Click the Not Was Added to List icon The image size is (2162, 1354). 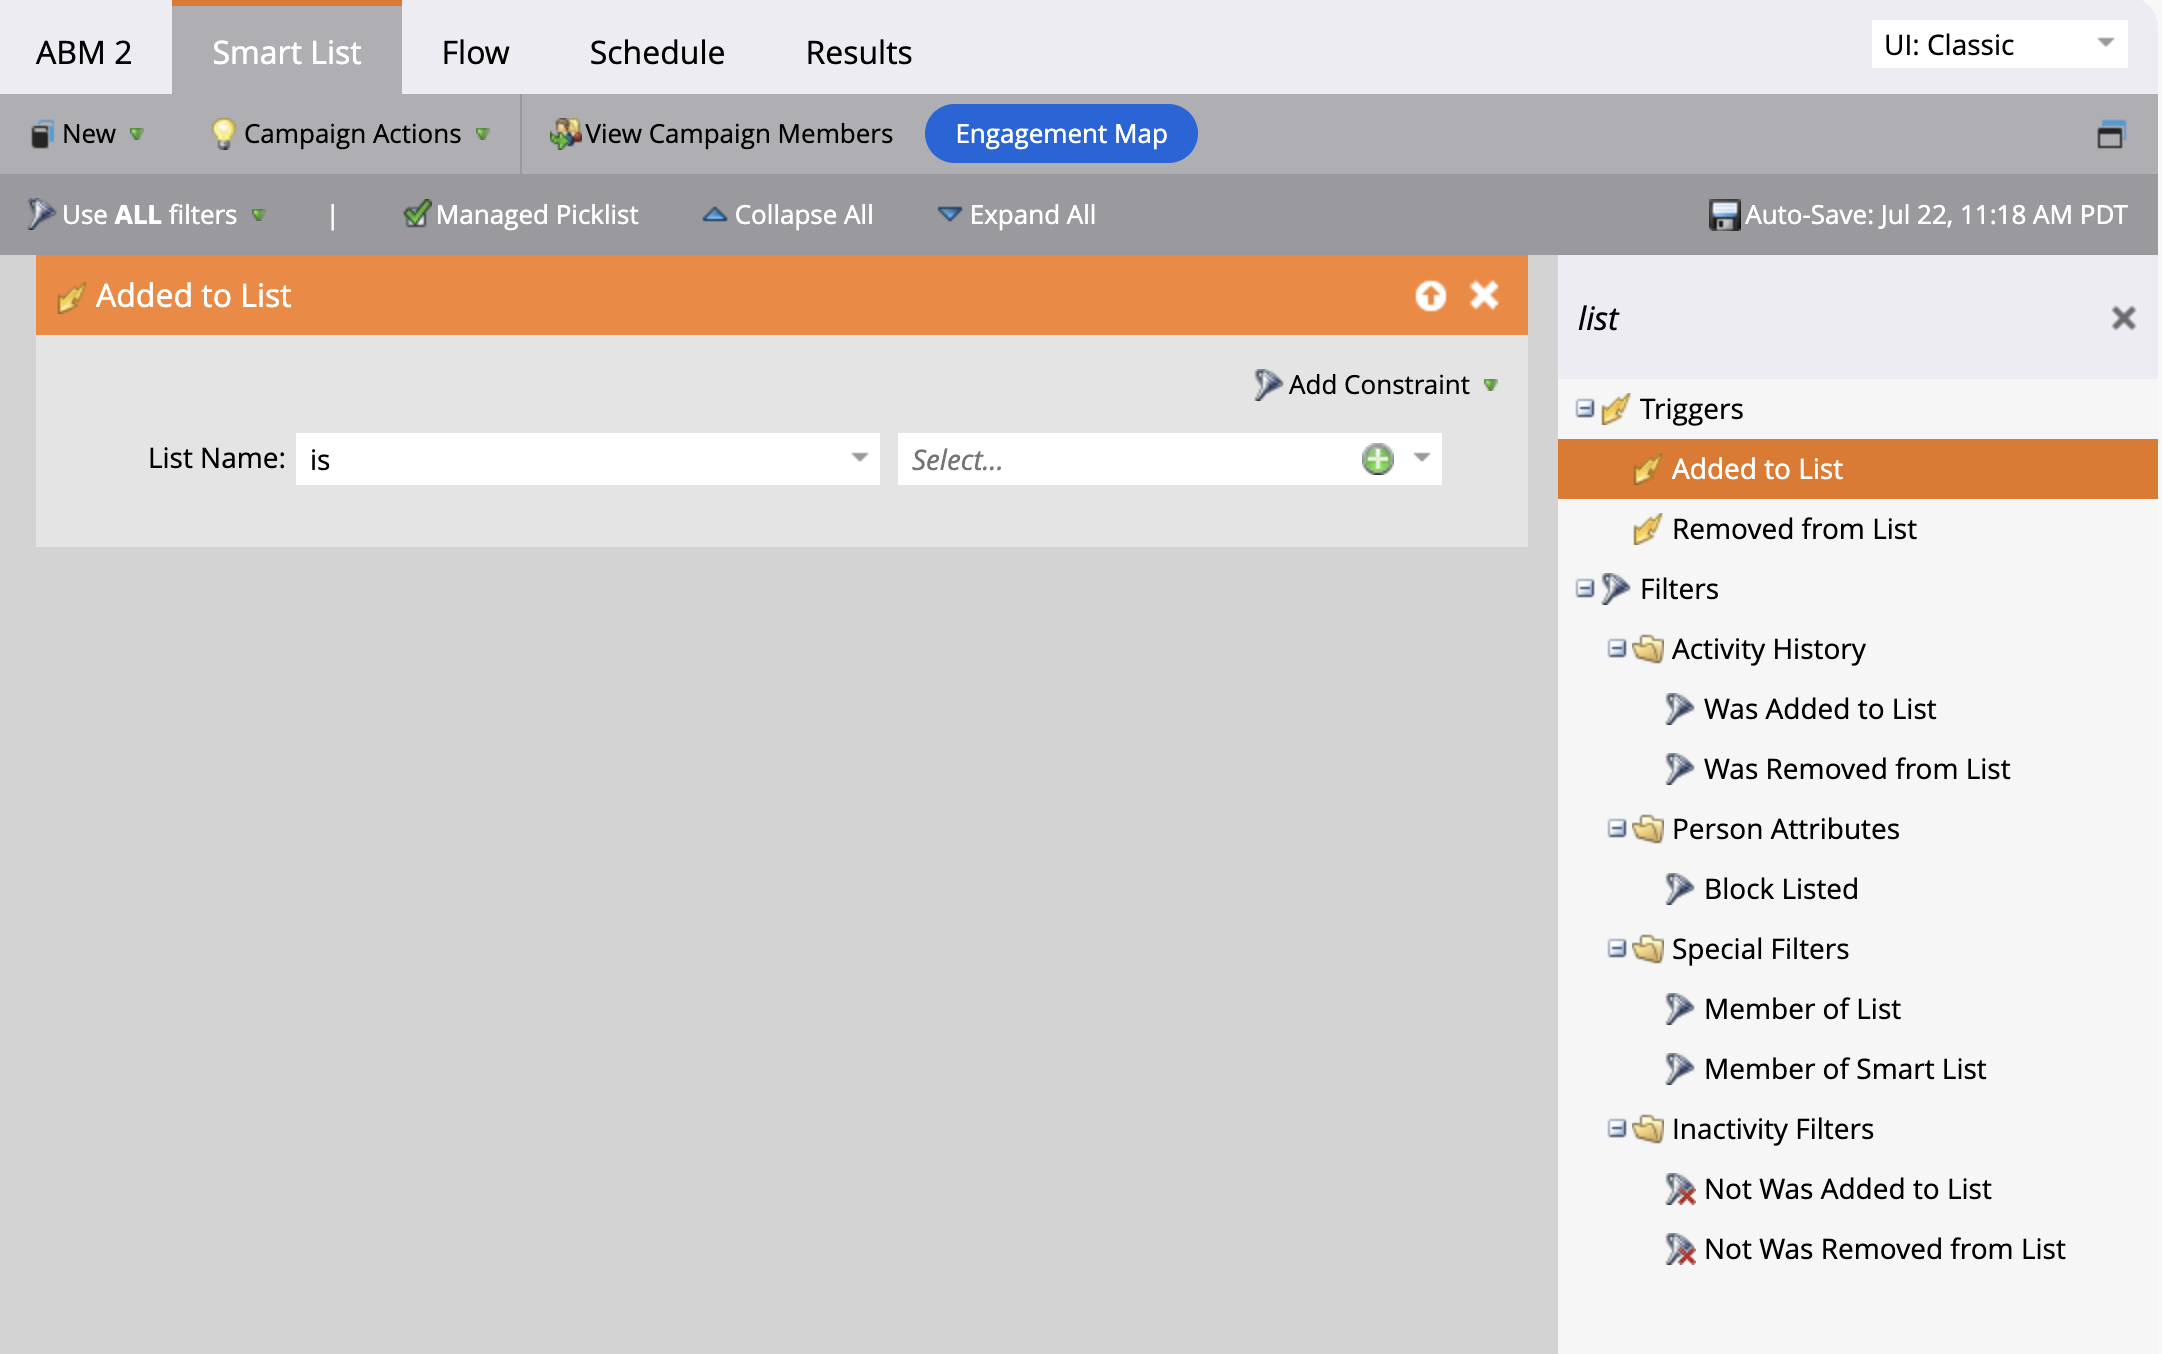point(1680,1189)
